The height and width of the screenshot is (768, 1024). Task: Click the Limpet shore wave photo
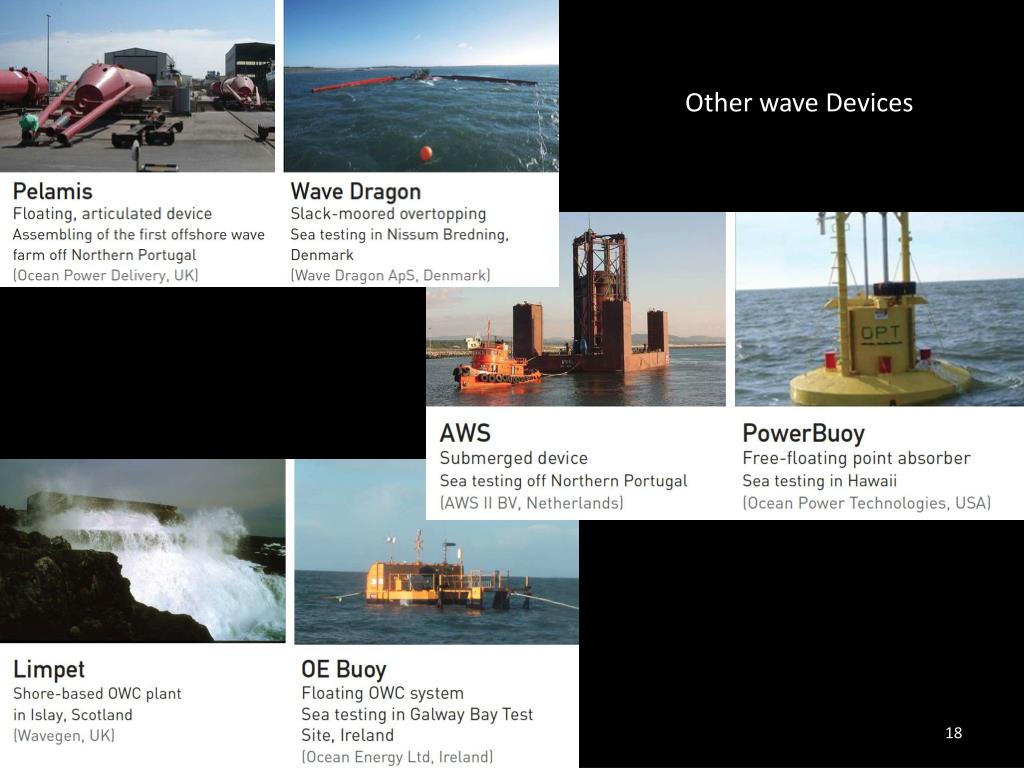142,551
